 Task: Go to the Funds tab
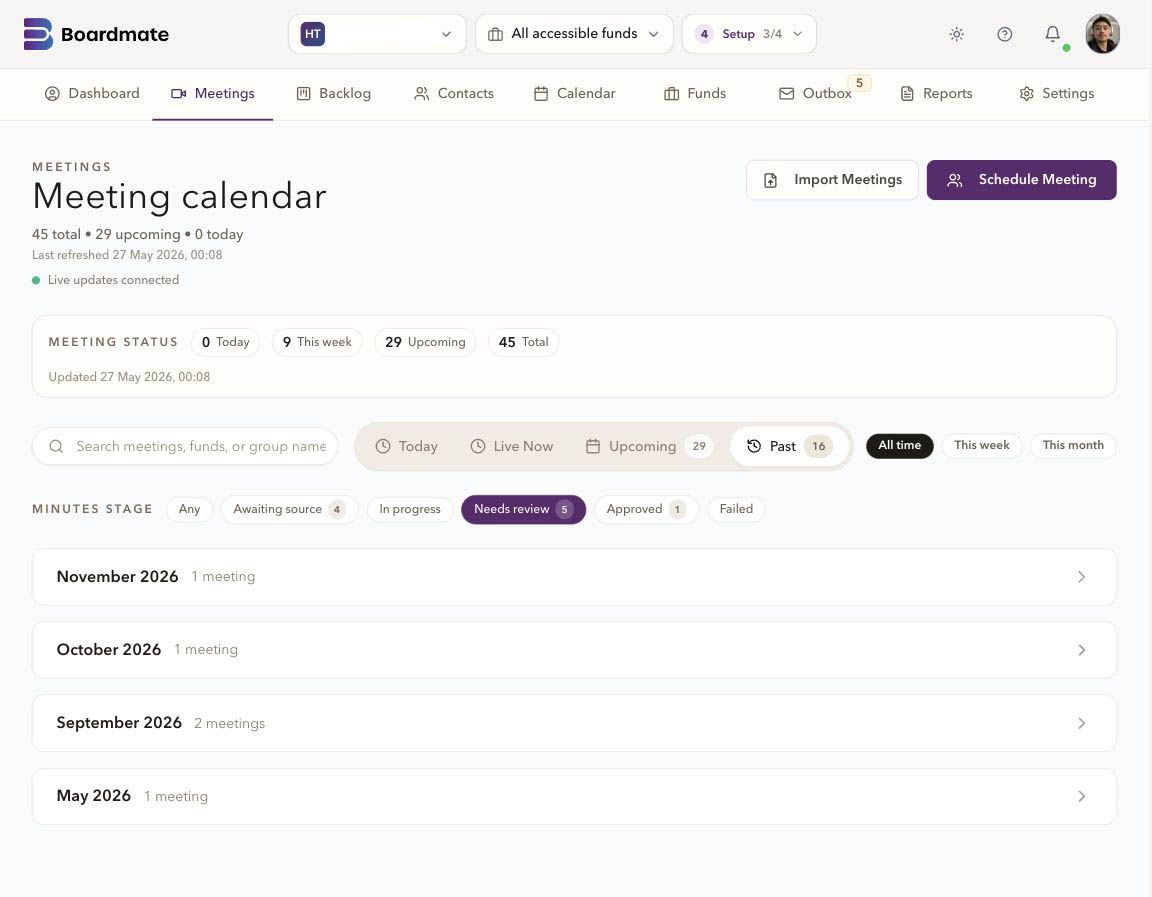pyautogui.click(x=694, y=94)
